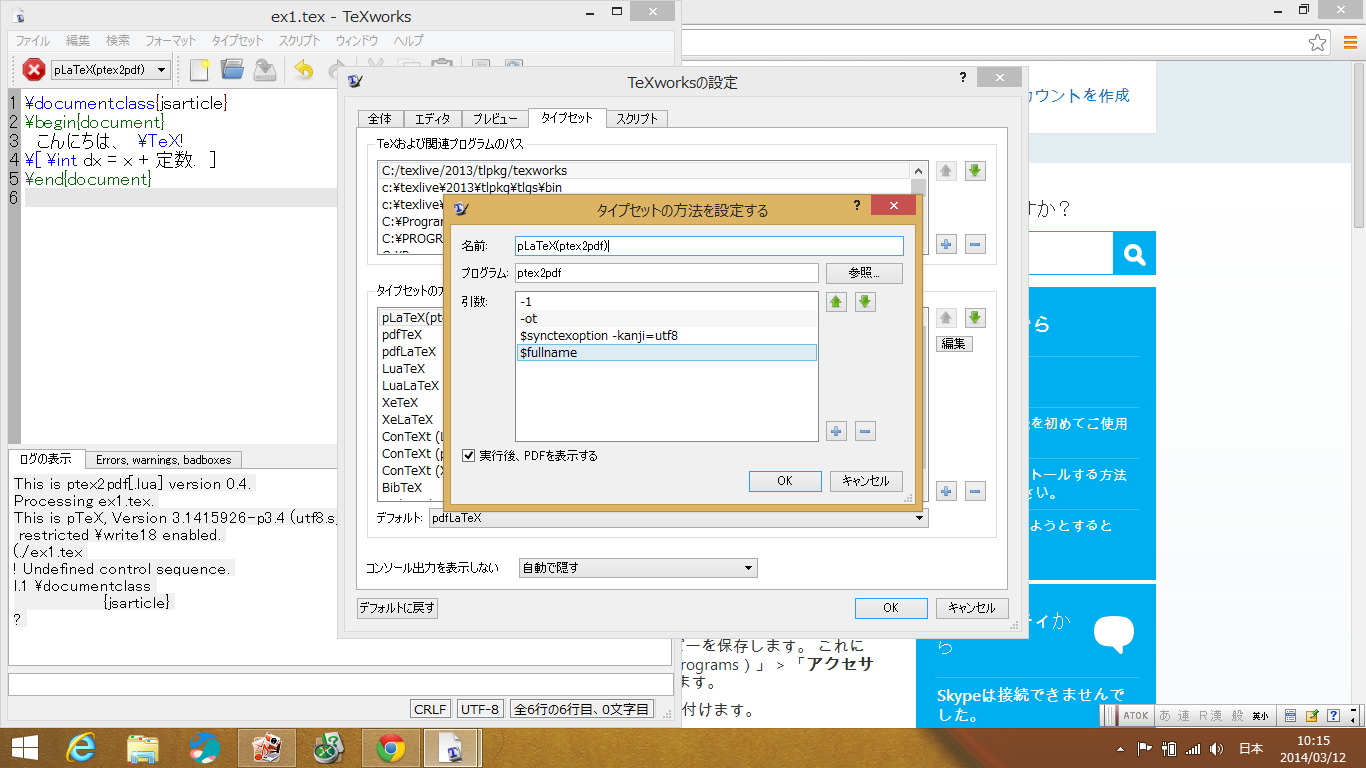Click the browser search magnifier icon
This screenshot has width=1366, height=768.
click(x=1134, y=254)
